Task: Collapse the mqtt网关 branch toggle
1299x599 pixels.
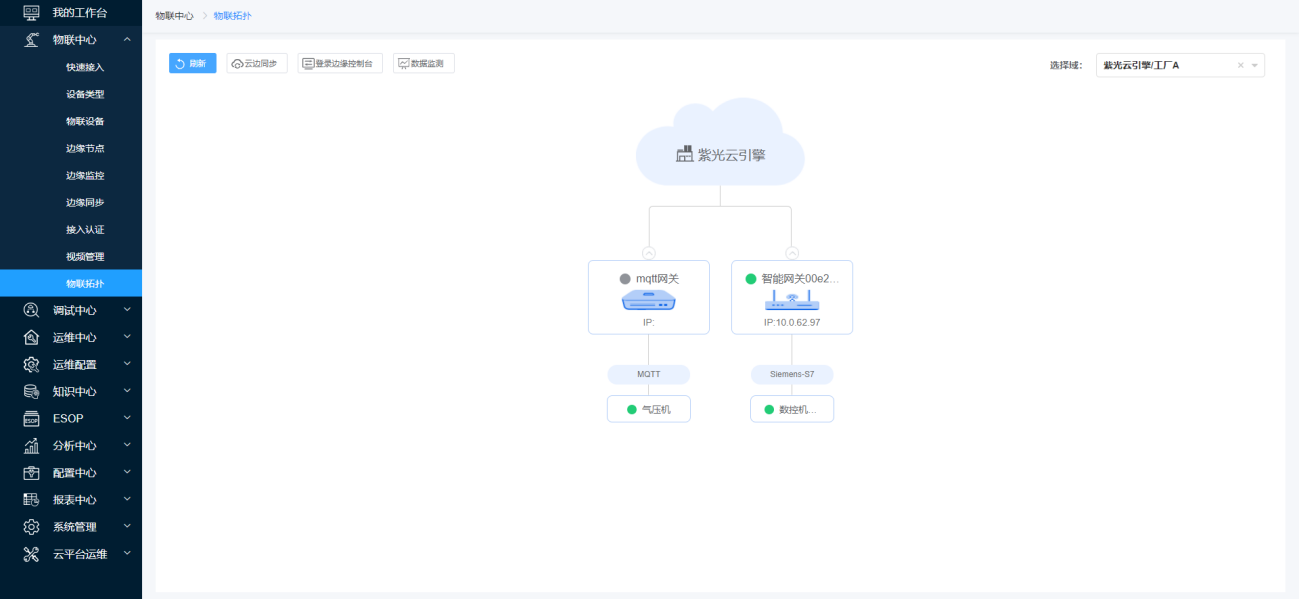Action: [x=649, y=253]
